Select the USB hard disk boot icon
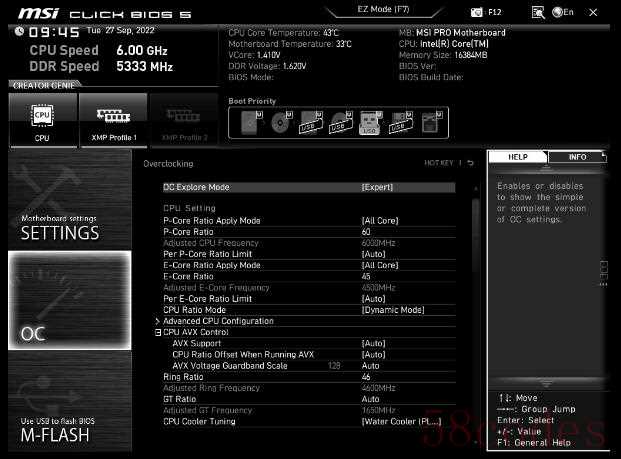This screenshot has height=459, width=621. (x=311, y=123)
